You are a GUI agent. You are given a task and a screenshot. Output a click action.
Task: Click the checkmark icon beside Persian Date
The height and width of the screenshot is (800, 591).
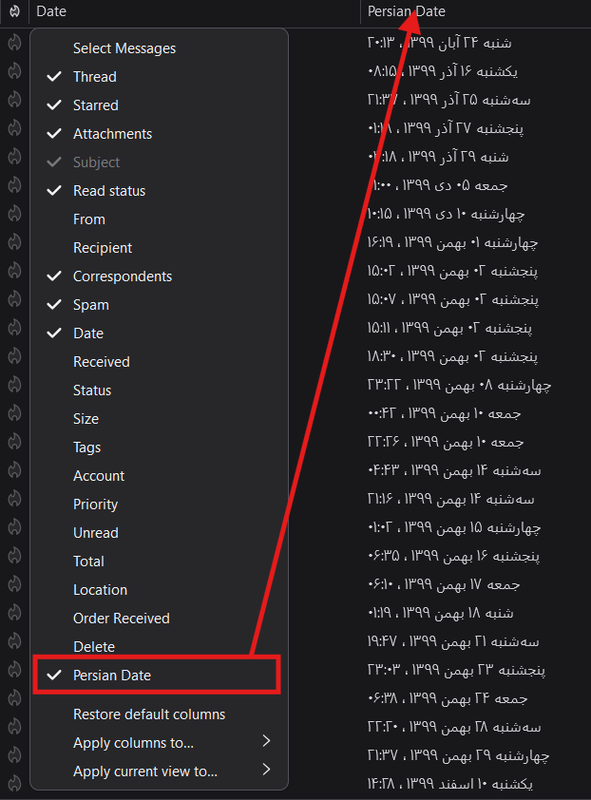point(54,675)
